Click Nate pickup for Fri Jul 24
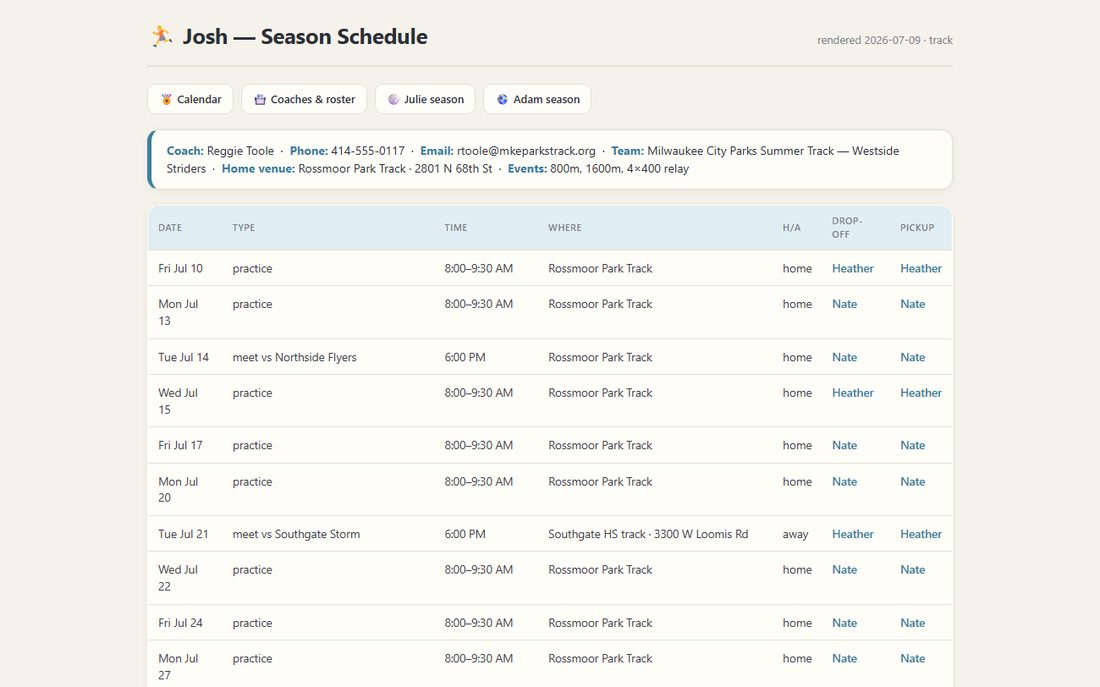Image resolution: width=1100 pixels, height=687 pixels. [x=912, y=622]
